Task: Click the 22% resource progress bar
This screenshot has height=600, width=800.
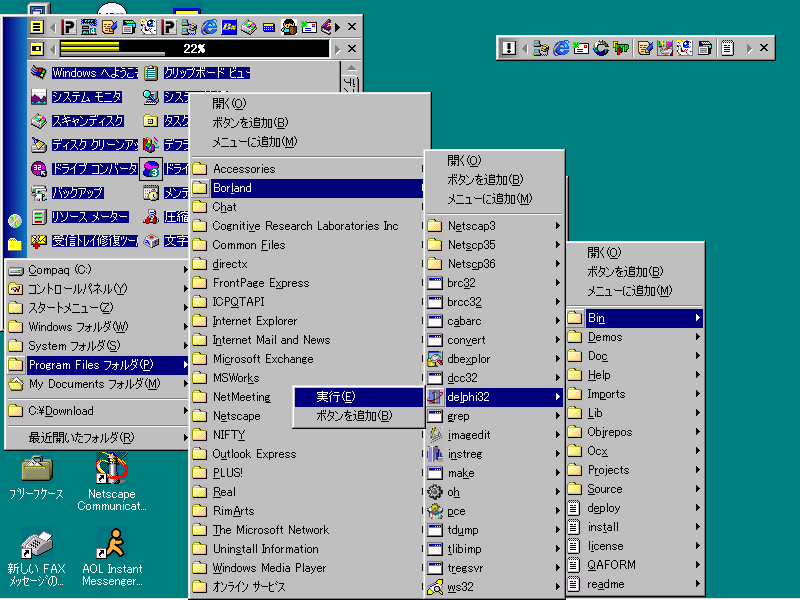Action: pos(194,48)
